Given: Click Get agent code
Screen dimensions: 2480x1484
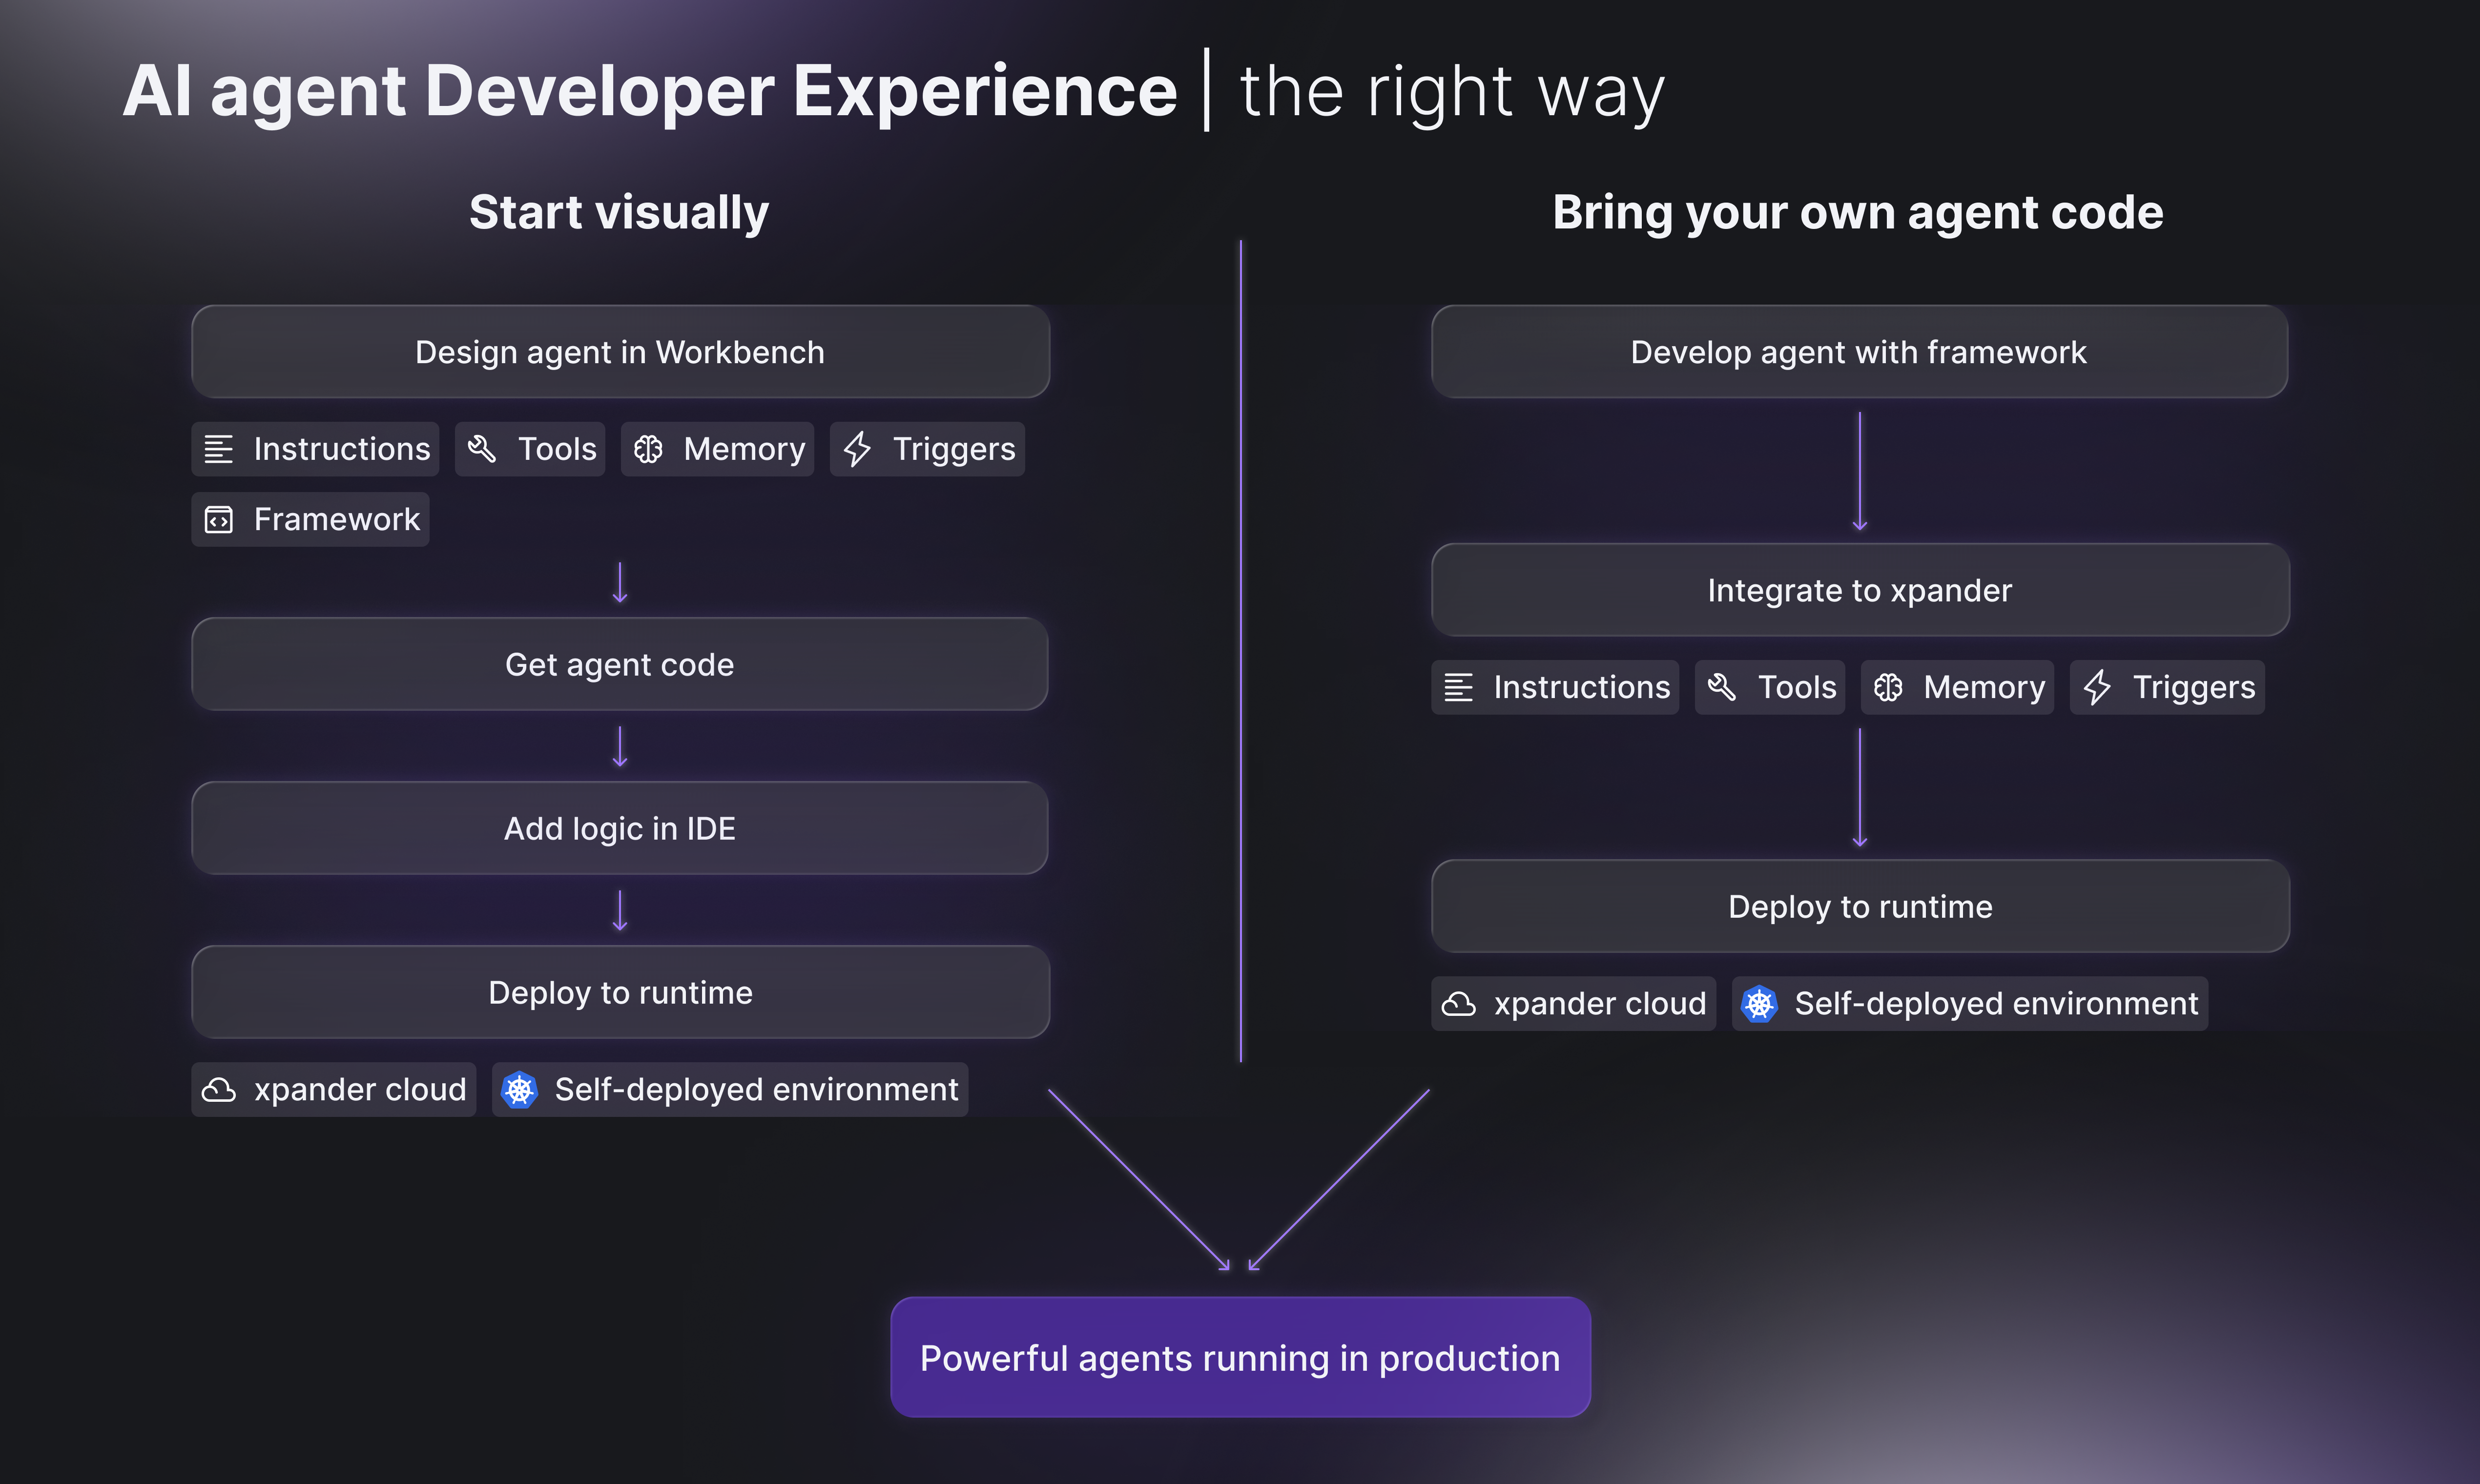Looking at the screenshot, I should pos(620,664).
